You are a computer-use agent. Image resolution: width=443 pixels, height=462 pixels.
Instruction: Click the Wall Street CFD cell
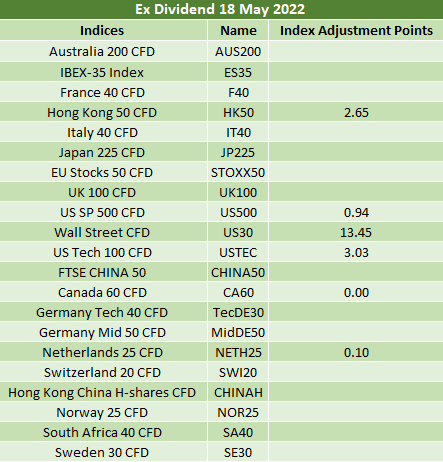tap(102, 233)
